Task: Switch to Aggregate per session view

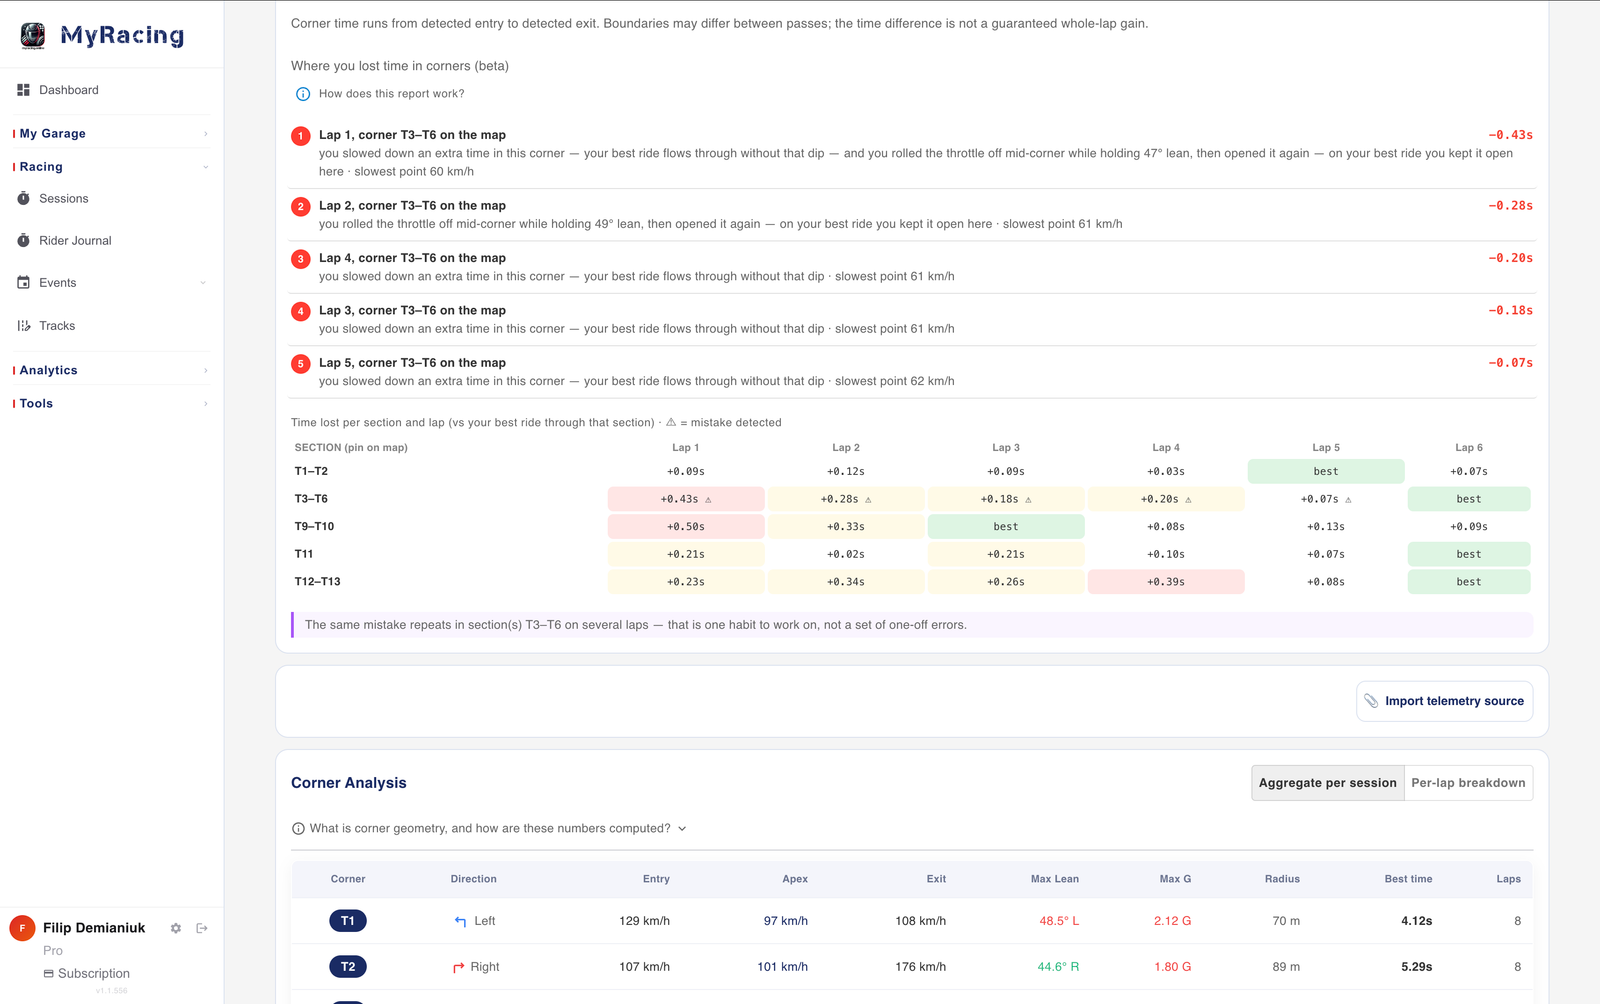Action: click(1328, 783)
